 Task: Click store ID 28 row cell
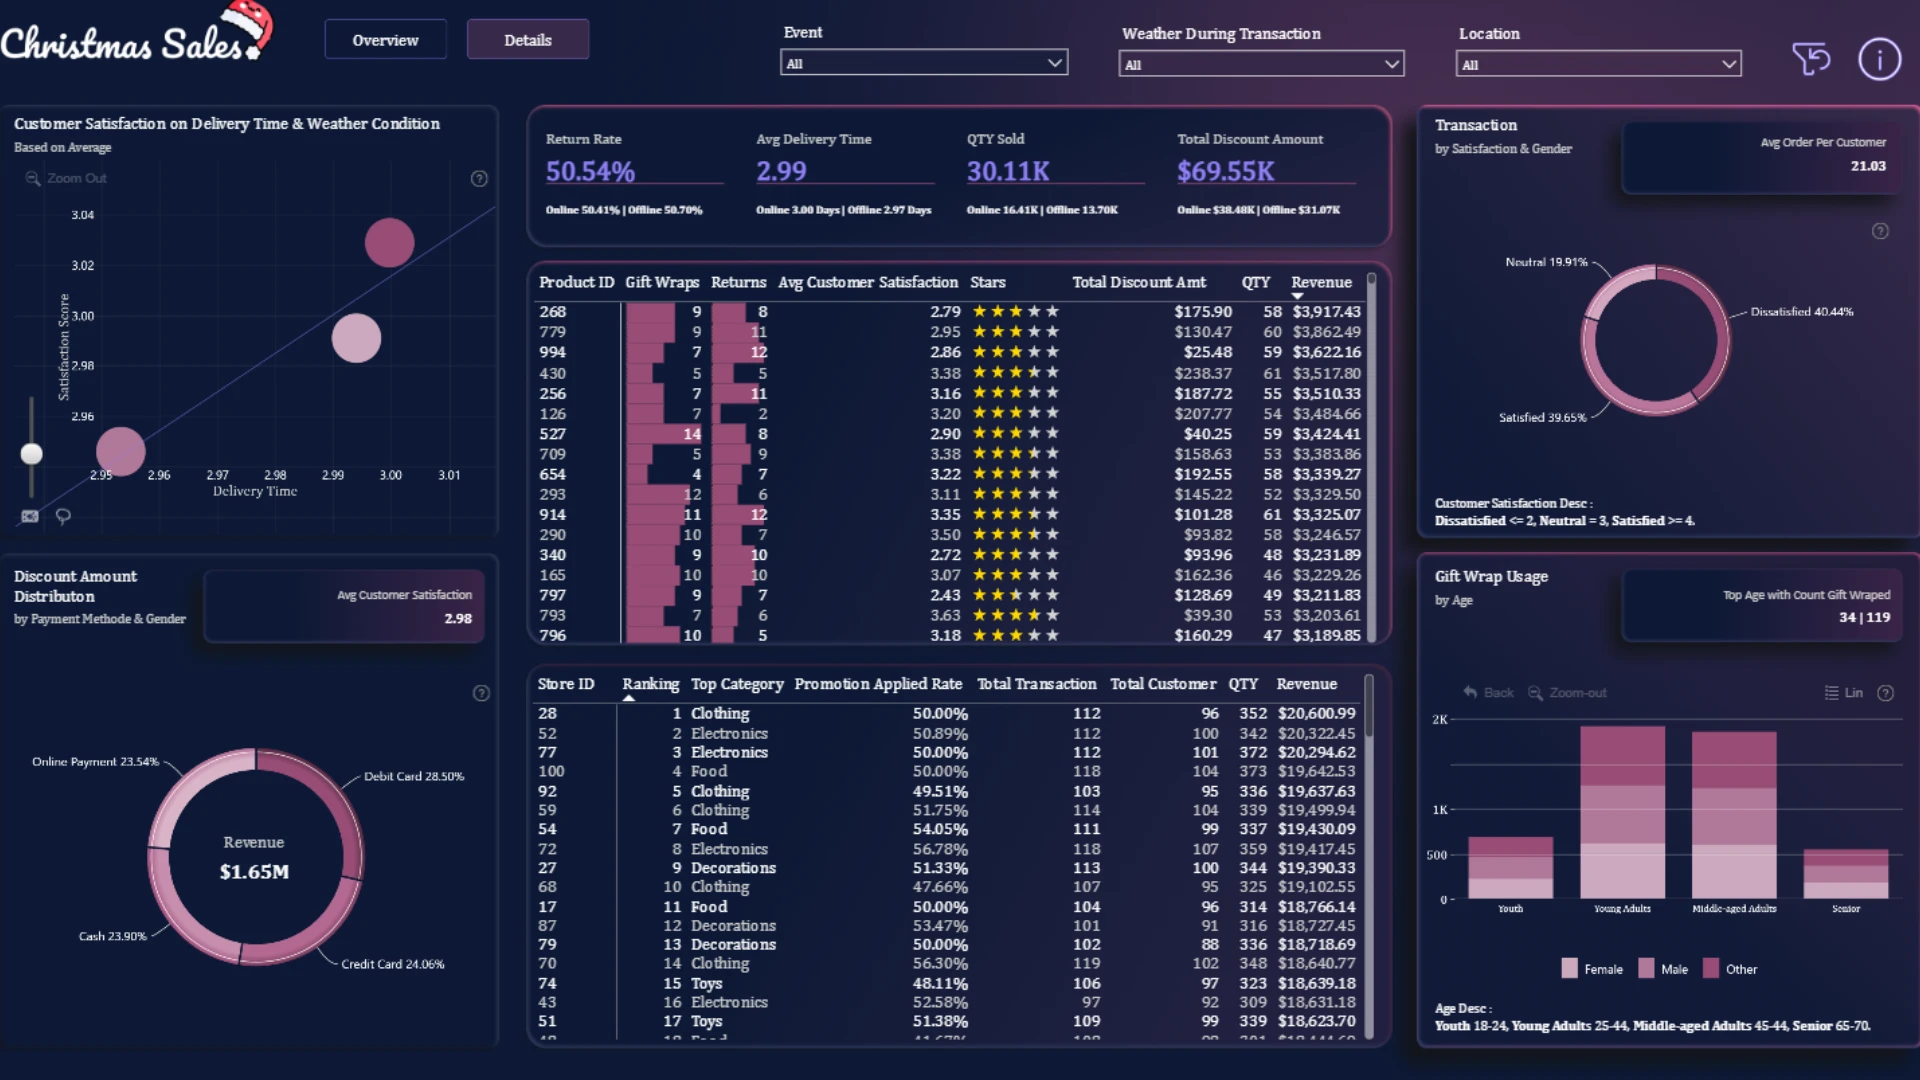(547, 714)
